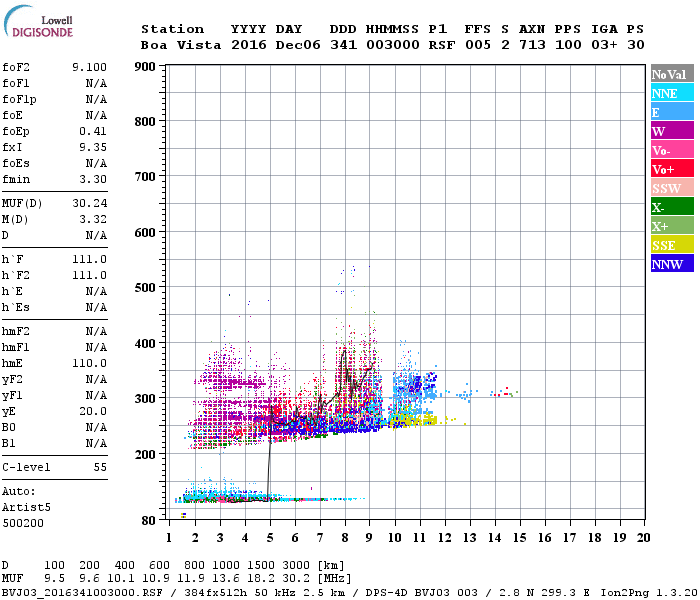Click the Artist5 auto-scaling label
This screenshot has height=600, width=700.
(x=26, y=508)
